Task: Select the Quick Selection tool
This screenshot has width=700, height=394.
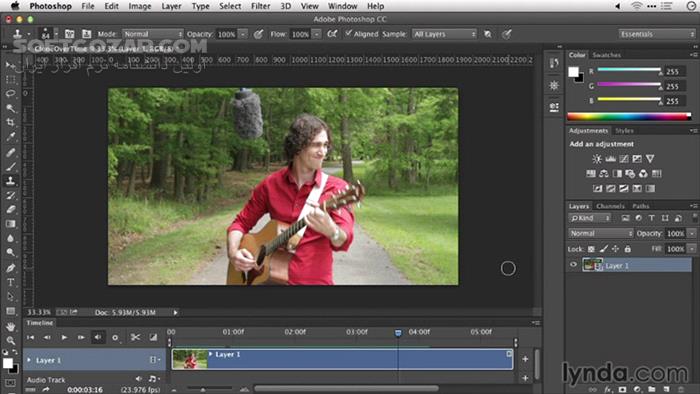Action: pyautogui.click(x=10, y=108)
